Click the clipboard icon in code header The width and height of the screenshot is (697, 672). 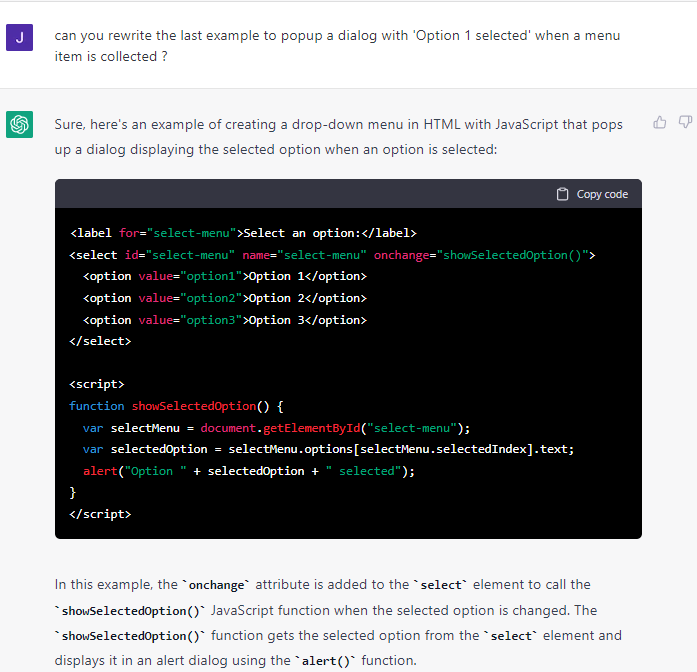[x=562, y=194]
